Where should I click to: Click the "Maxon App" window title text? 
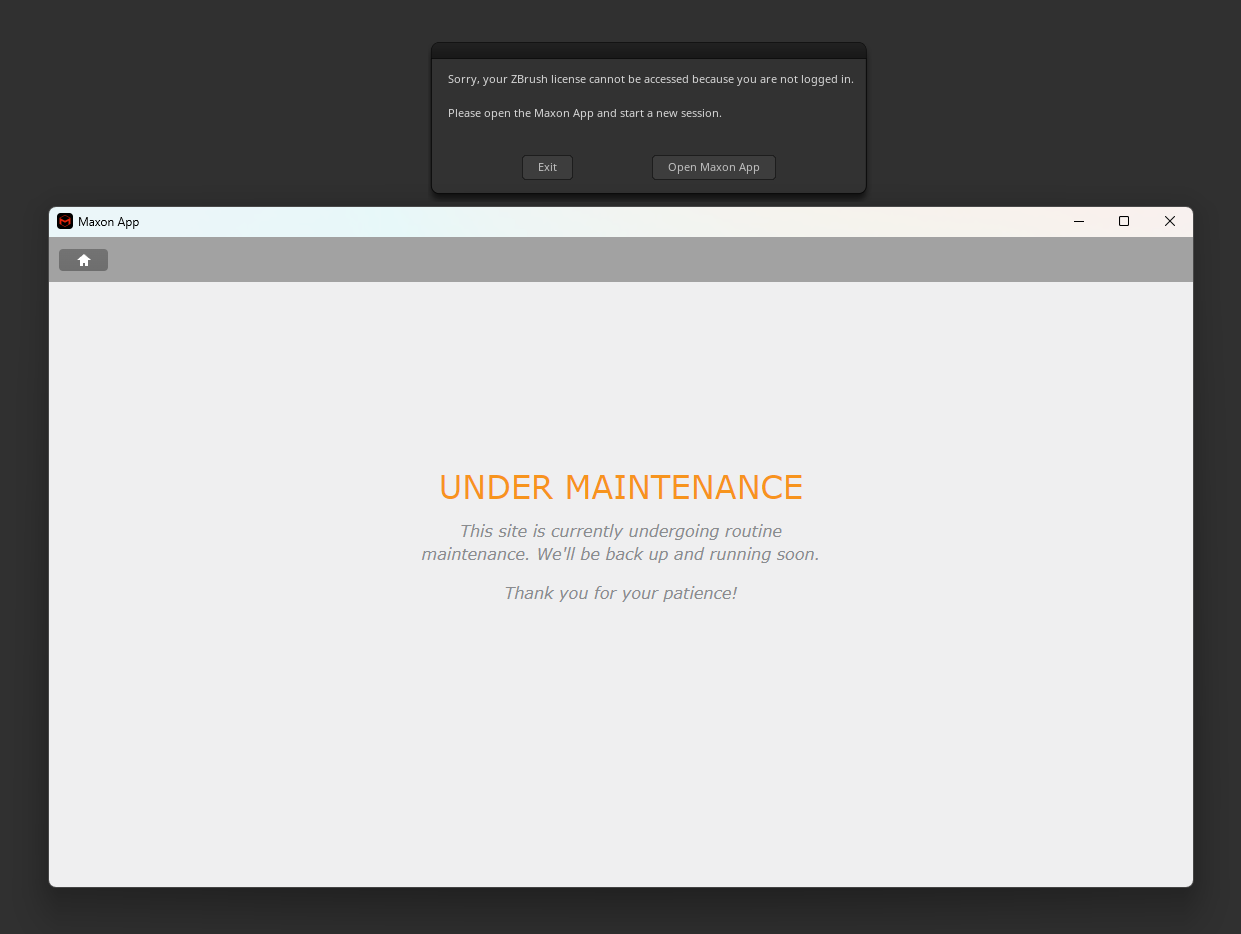[x=109, y=222]
